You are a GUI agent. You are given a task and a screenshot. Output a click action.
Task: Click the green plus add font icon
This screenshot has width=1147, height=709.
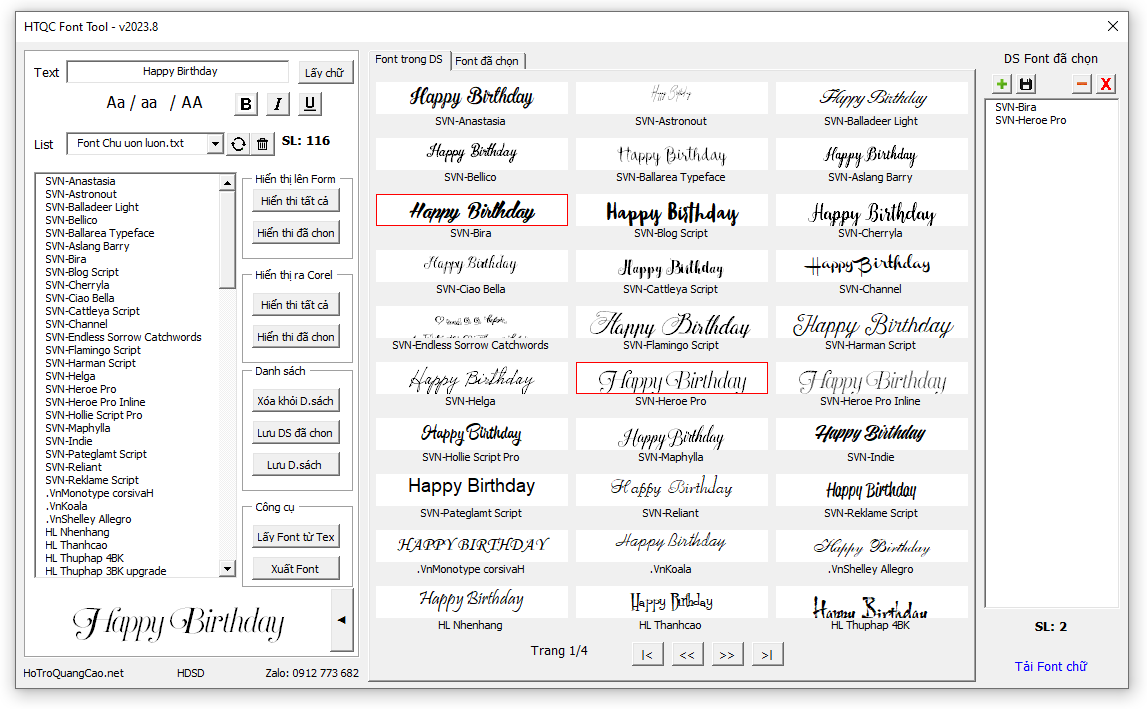coord(1001,84)
